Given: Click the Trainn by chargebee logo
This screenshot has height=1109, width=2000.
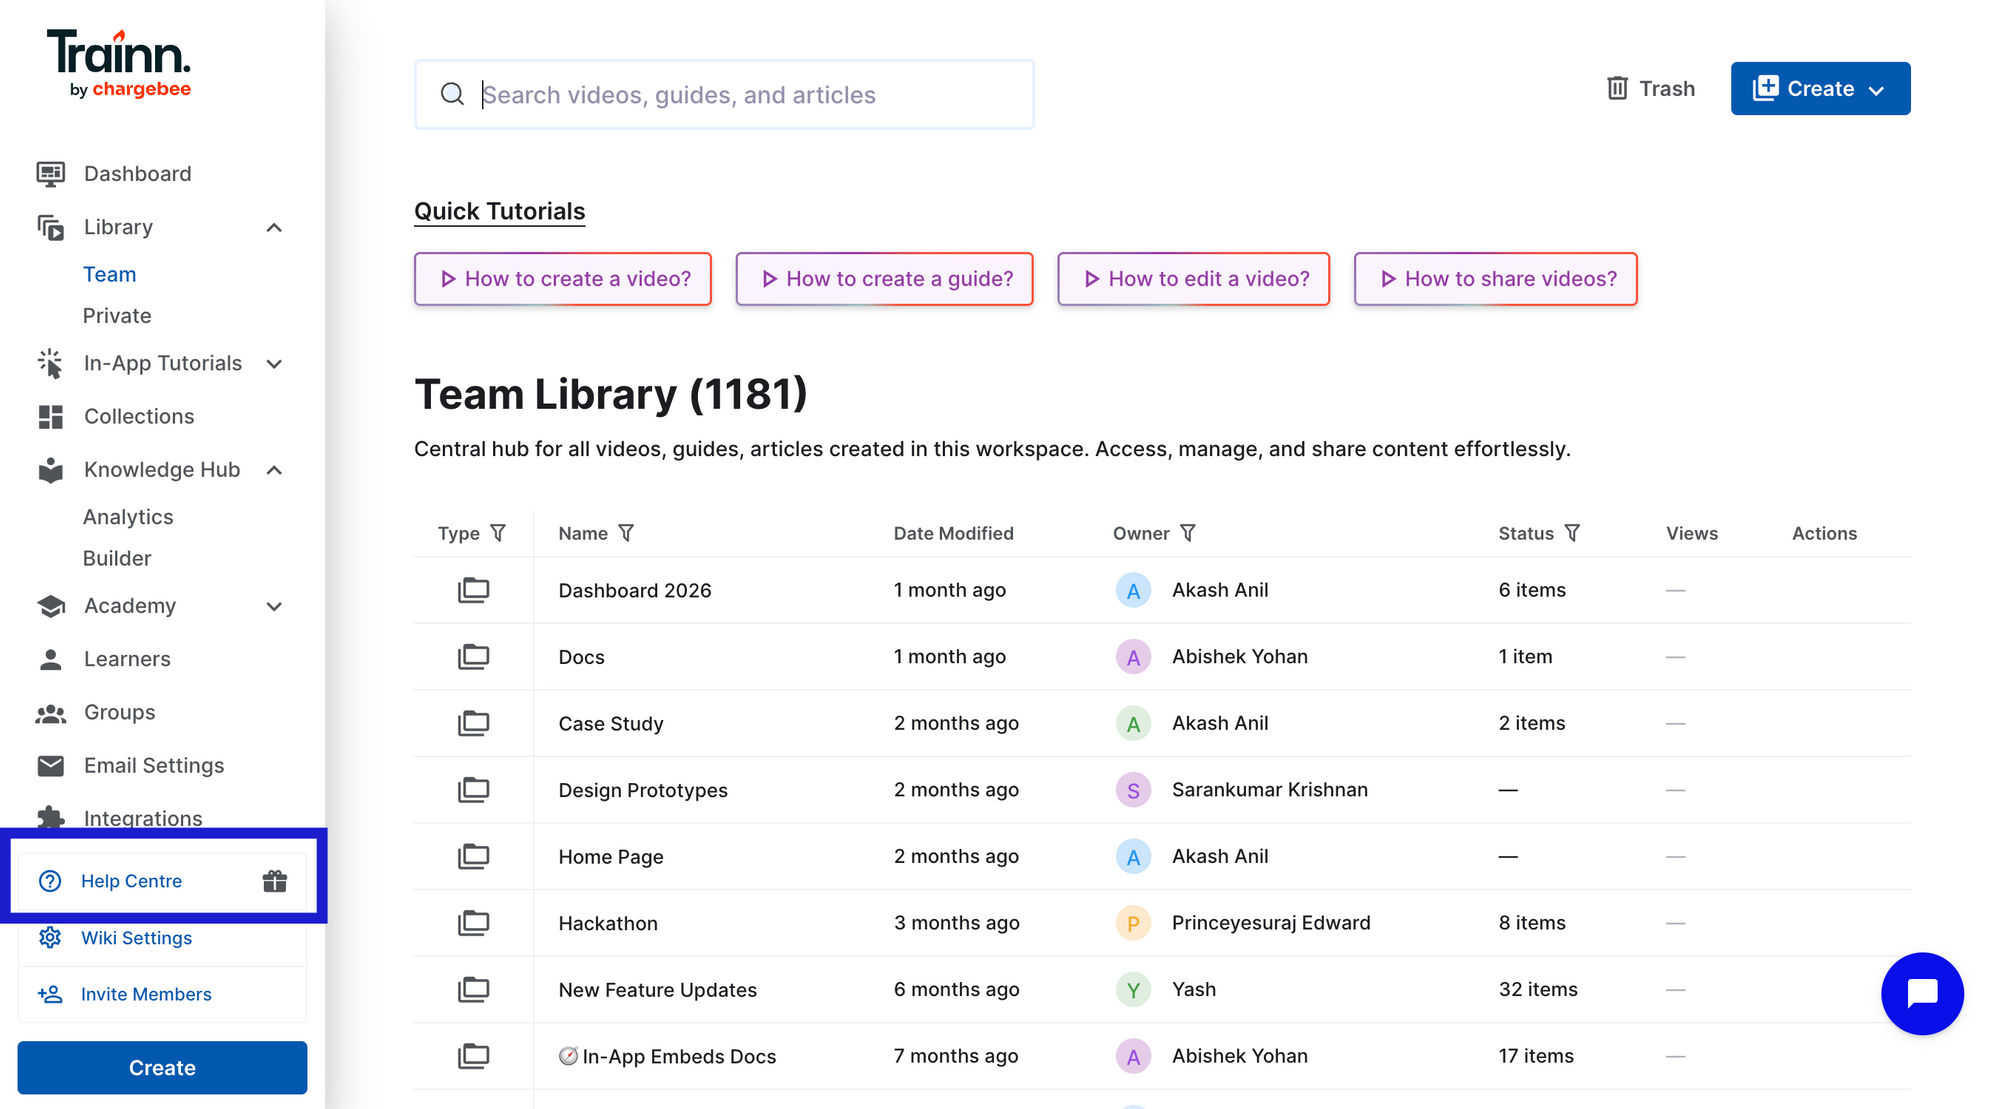Looking at the screenshot, I should pyautogui.click(x=118, y=64).
